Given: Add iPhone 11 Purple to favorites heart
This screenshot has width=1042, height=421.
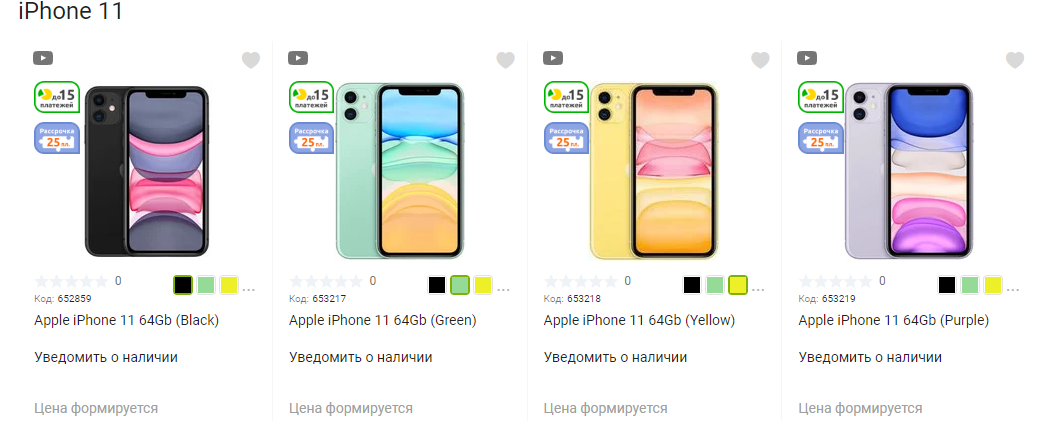Looking at the screenshot, I should coord(1015,60).
